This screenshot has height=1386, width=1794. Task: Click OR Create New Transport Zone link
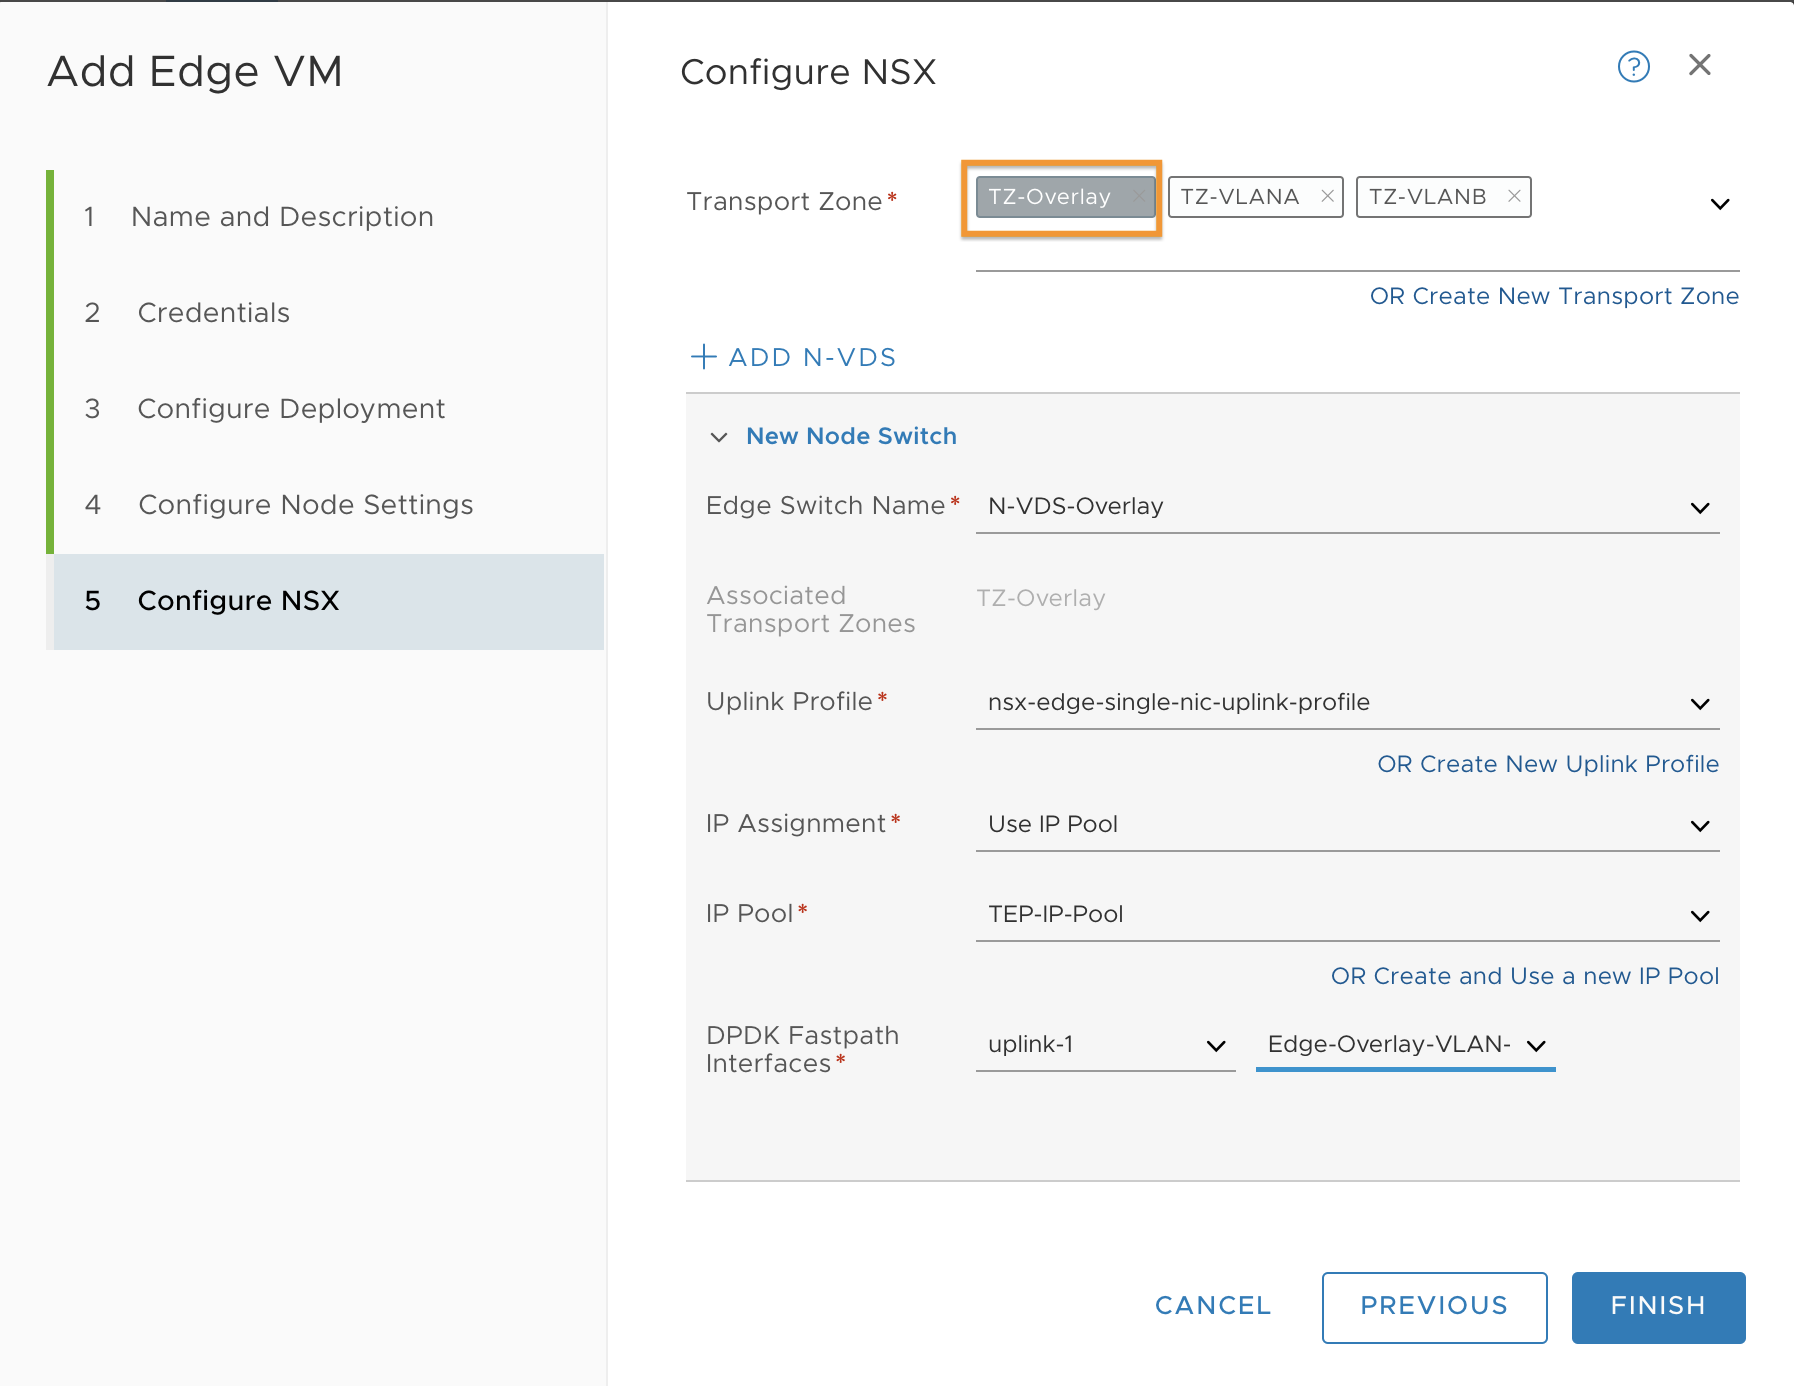[1554, 296]
